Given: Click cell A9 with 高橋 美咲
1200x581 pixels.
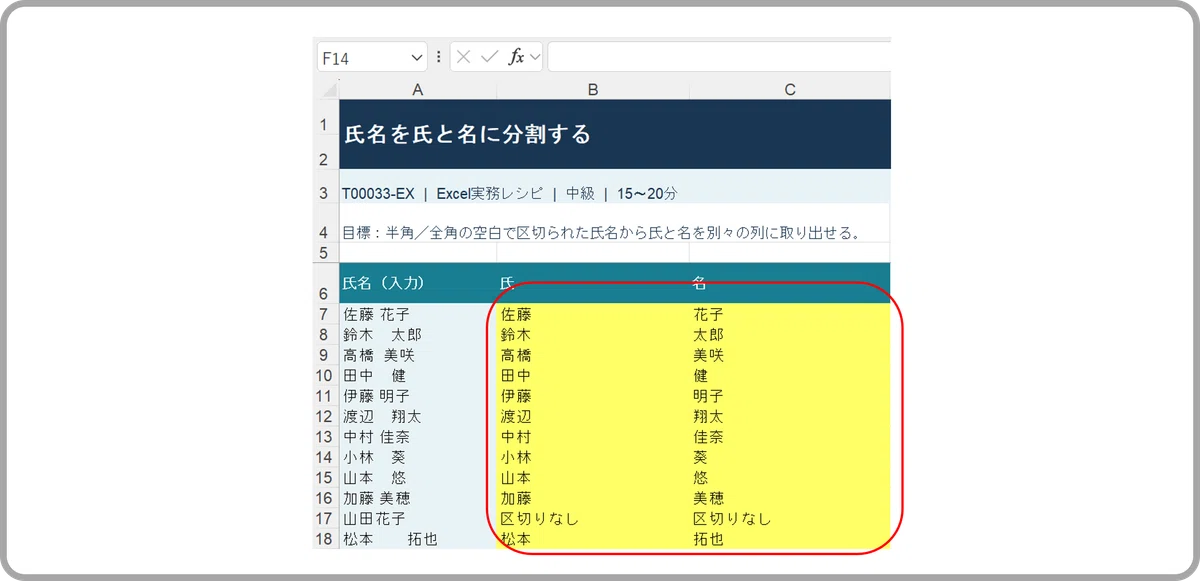Looking at the screenshot, I should tap(418, 355).
